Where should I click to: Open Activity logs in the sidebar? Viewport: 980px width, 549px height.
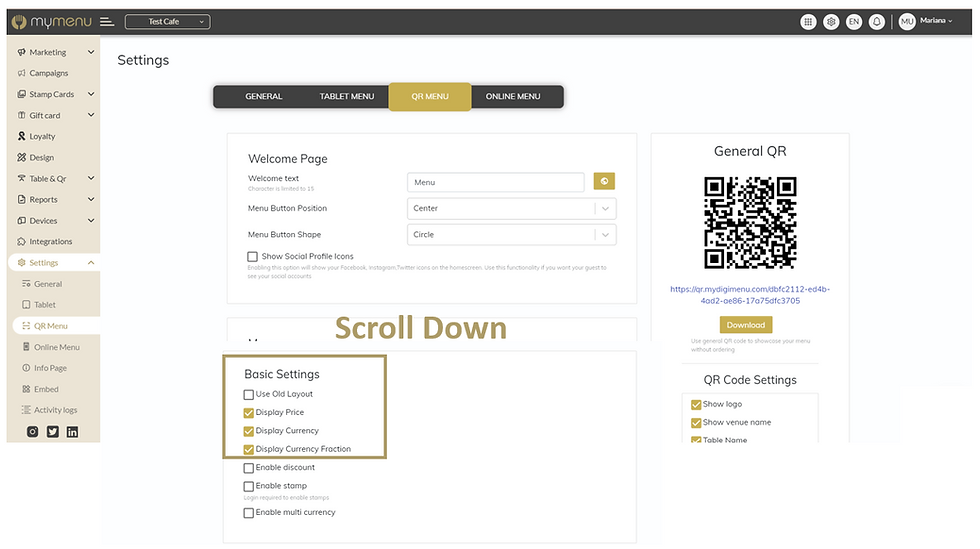pyautogui.click(x=55, y=410)
